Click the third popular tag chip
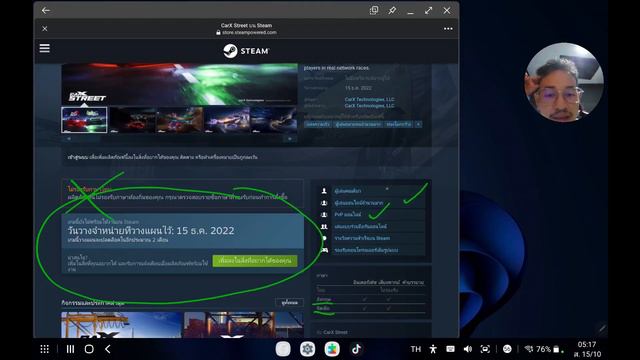 (398, 124)
